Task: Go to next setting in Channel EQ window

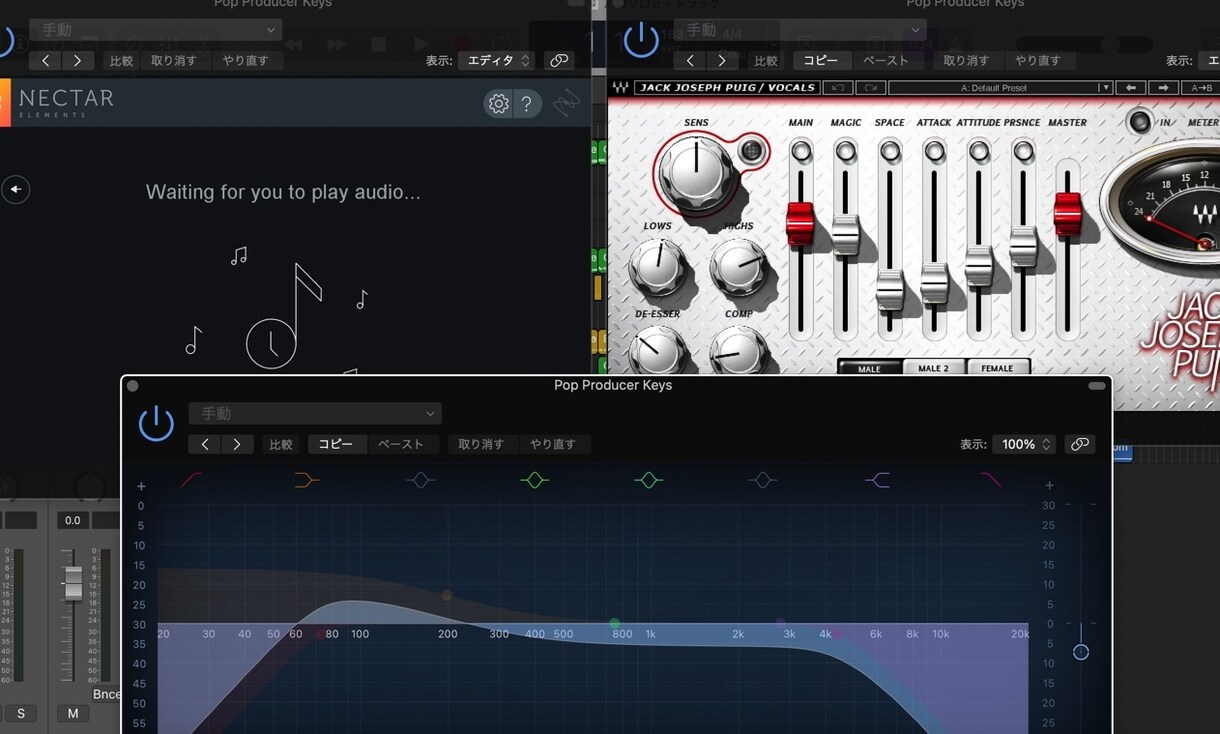Action: [237, 444]
